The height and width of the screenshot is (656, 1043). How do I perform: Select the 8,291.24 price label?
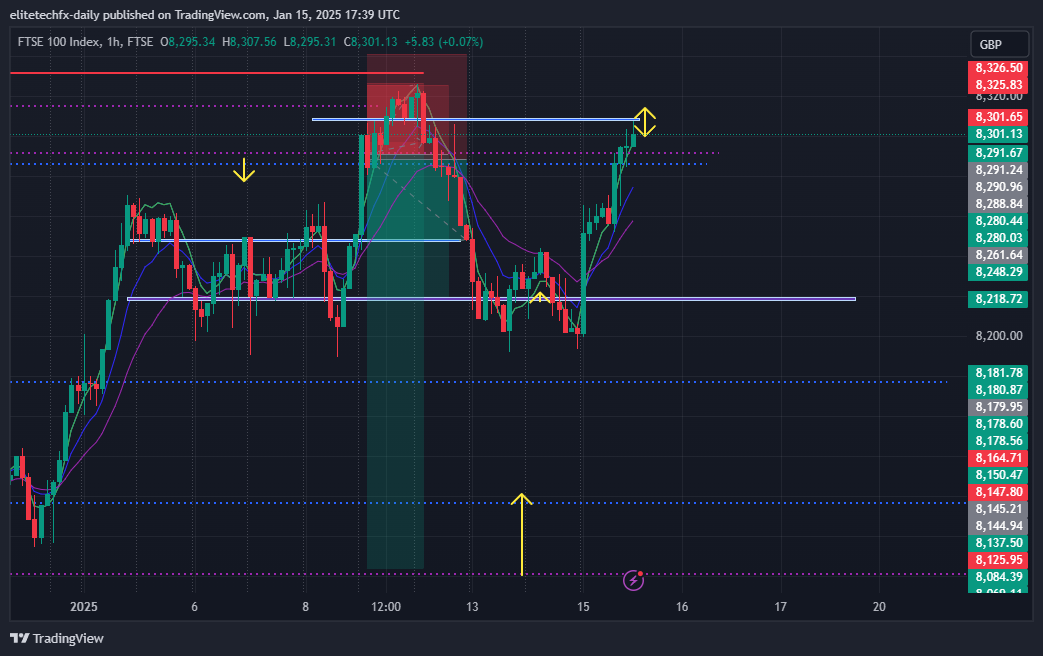(x=998, y=170)
